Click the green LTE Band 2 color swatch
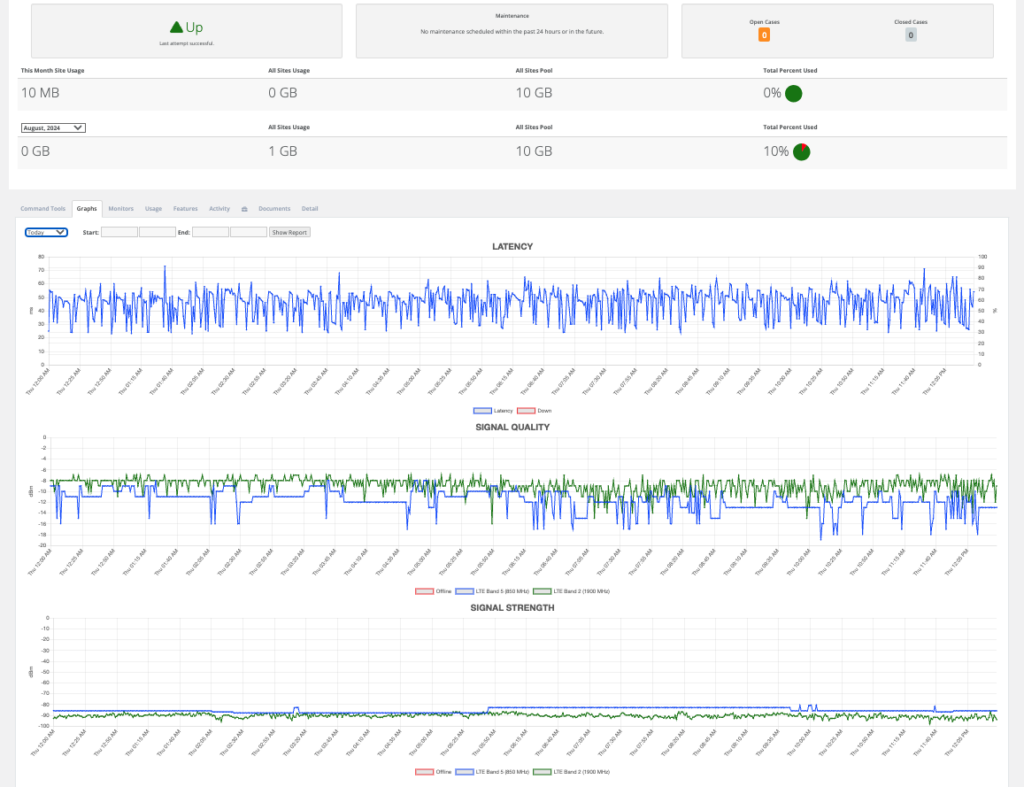This screenshot has height=787, width=1024. (x=543, y=591)
